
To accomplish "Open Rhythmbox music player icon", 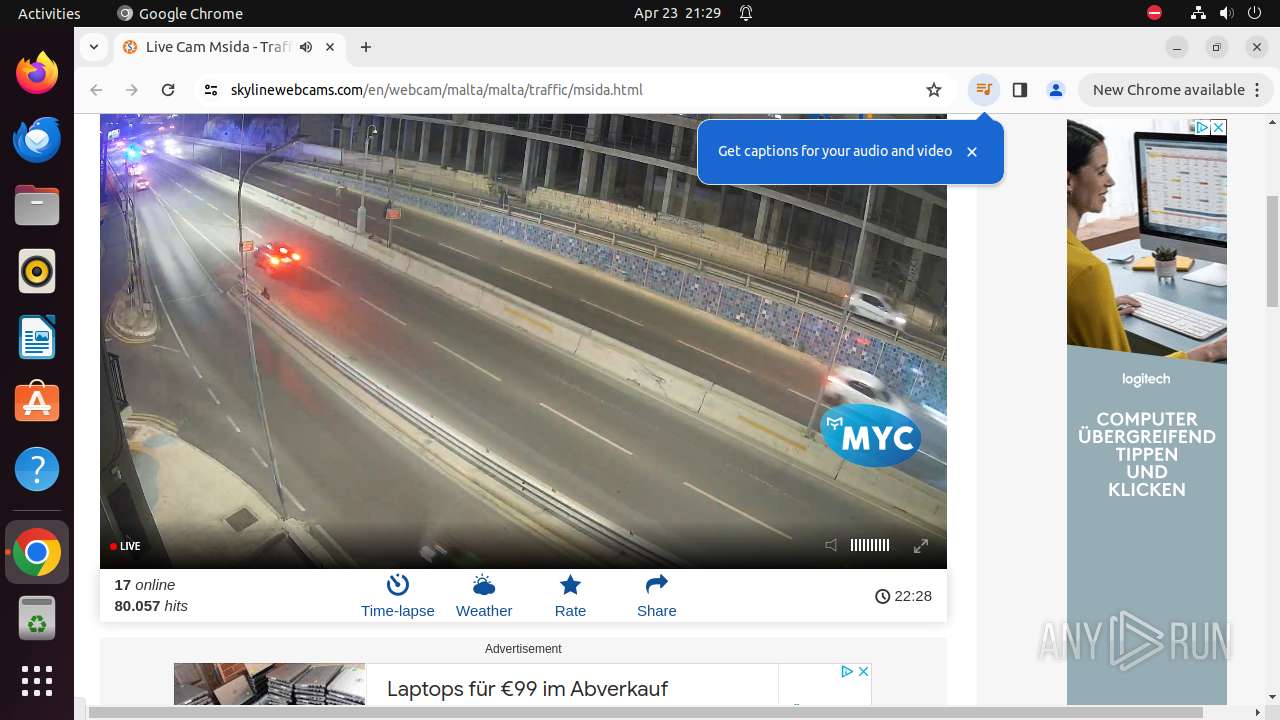I will [37, 271].
